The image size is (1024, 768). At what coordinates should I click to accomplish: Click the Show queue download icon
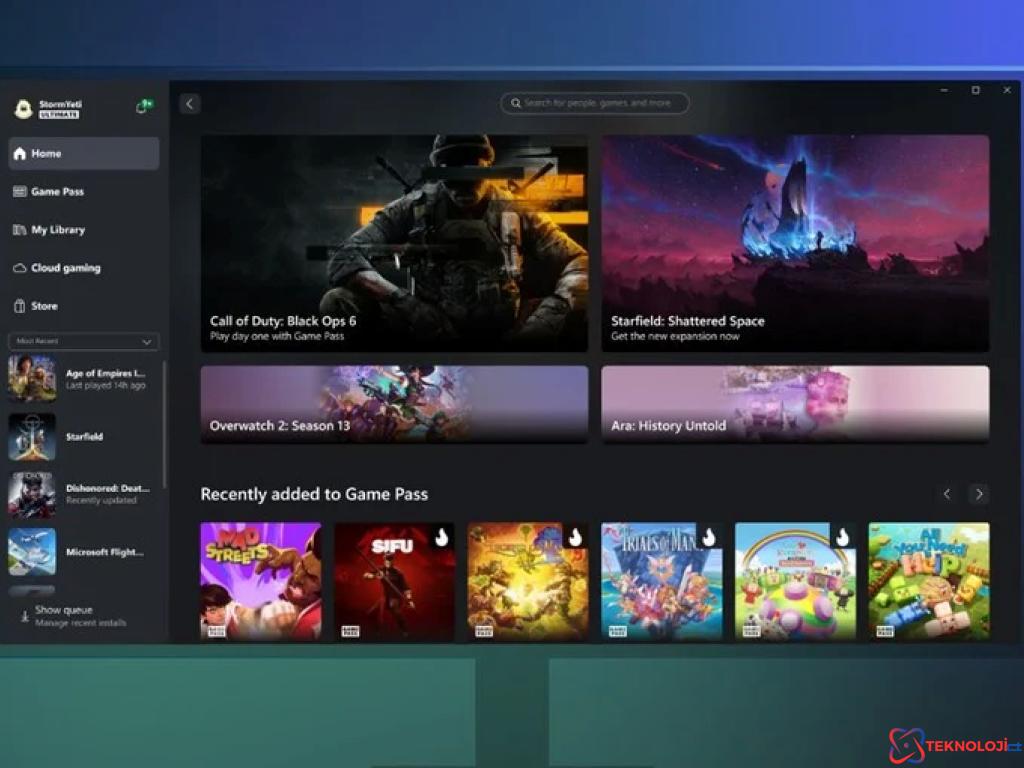(24, 616)
